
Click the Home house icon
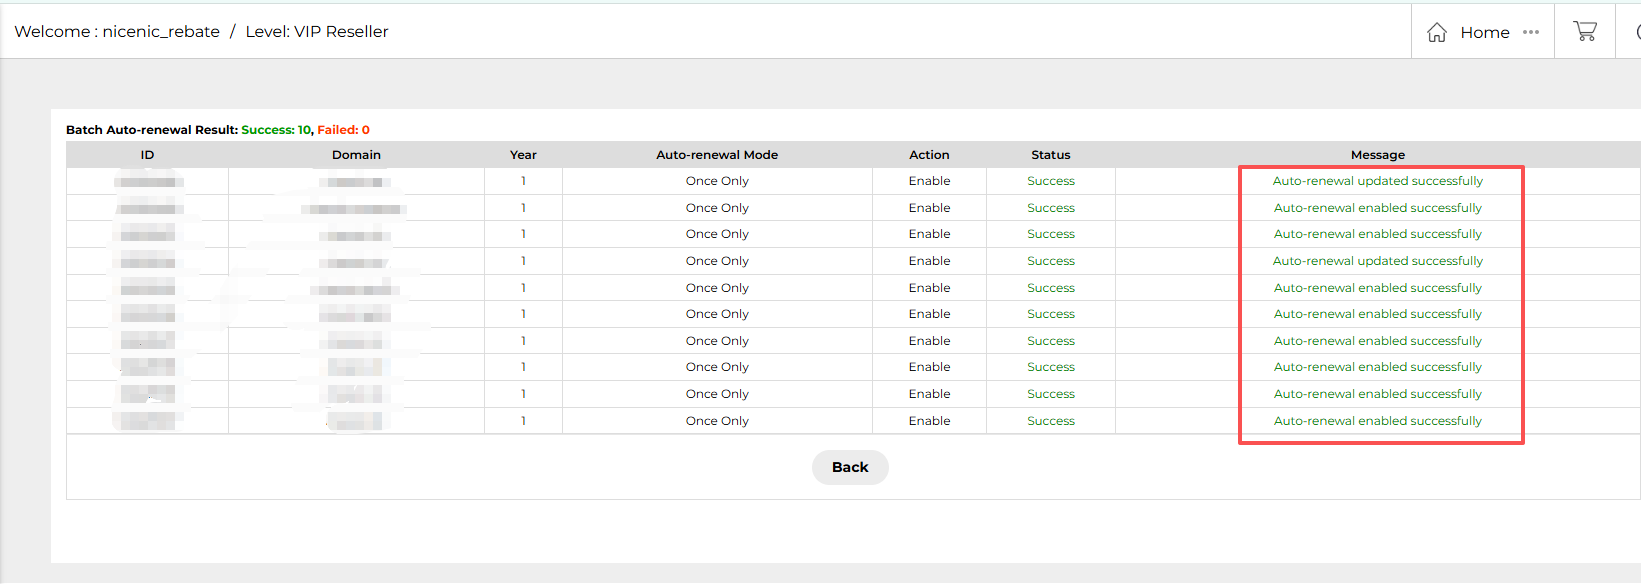point(1437,32)
